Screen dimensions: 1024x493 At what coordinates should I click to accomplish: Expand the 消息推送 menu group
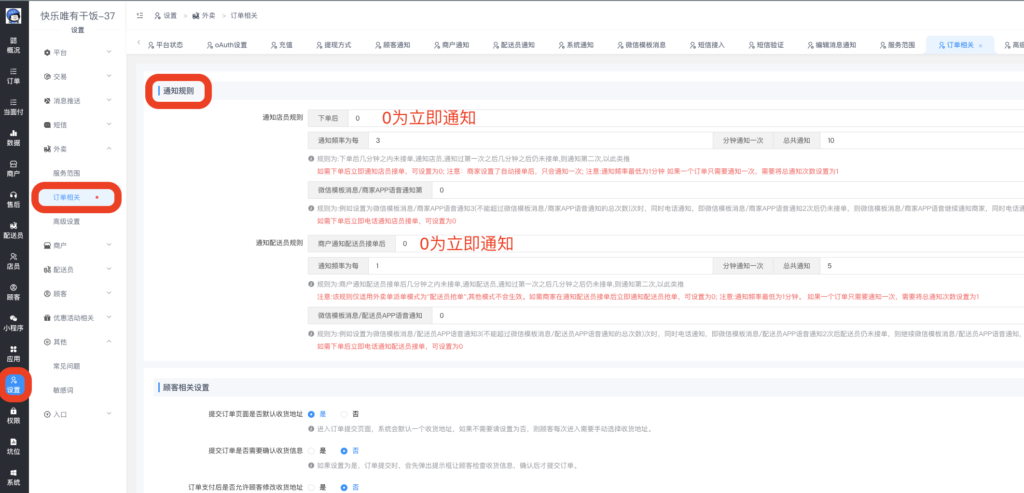pos(78,101)
